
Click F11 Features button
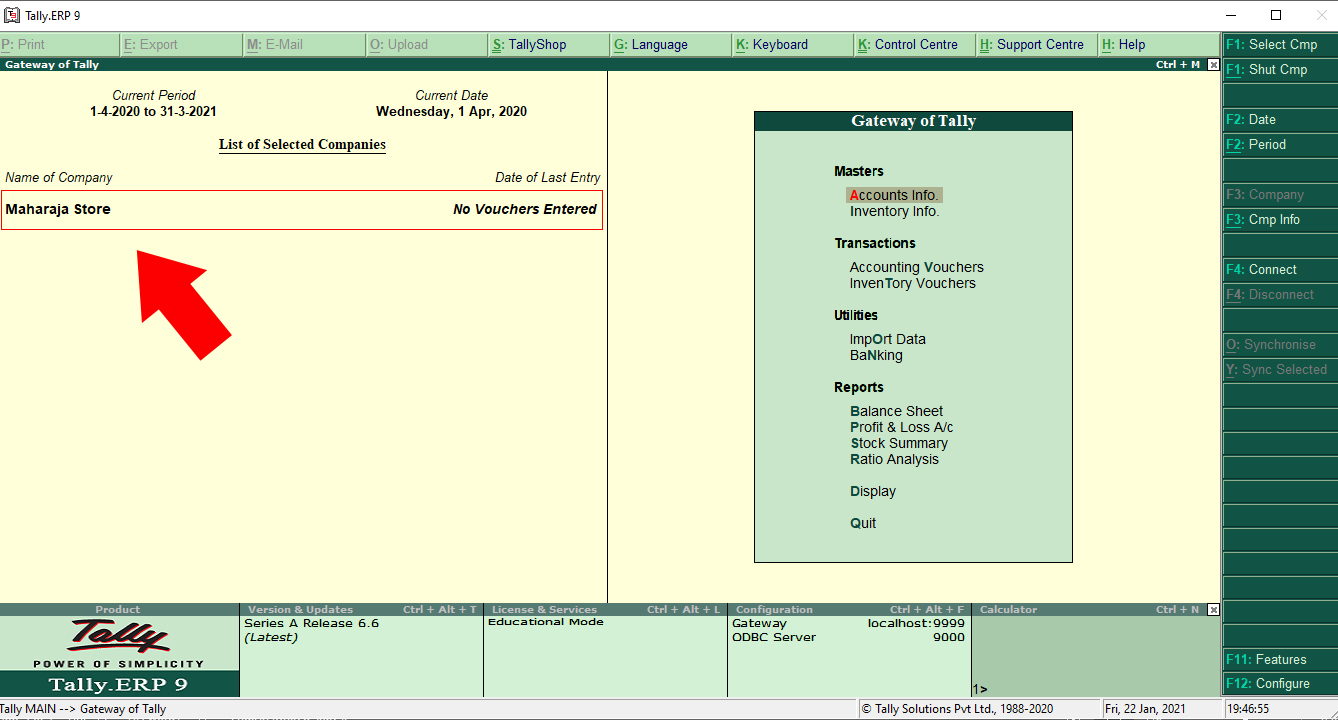click(1279, 659)
